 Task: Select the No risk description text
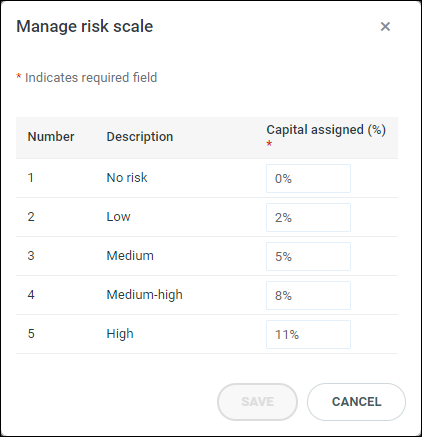click(x=127, y=178)
